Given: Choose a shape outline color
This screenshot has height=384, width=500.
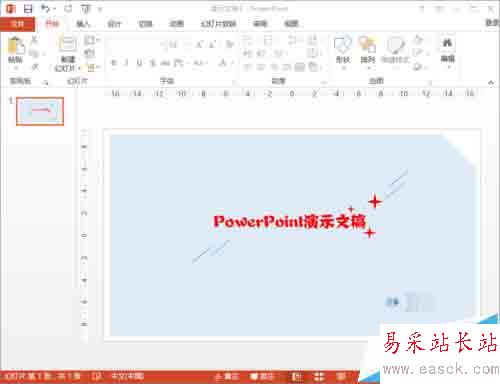Looking at the screenshot, I should (x=419, y=53).
